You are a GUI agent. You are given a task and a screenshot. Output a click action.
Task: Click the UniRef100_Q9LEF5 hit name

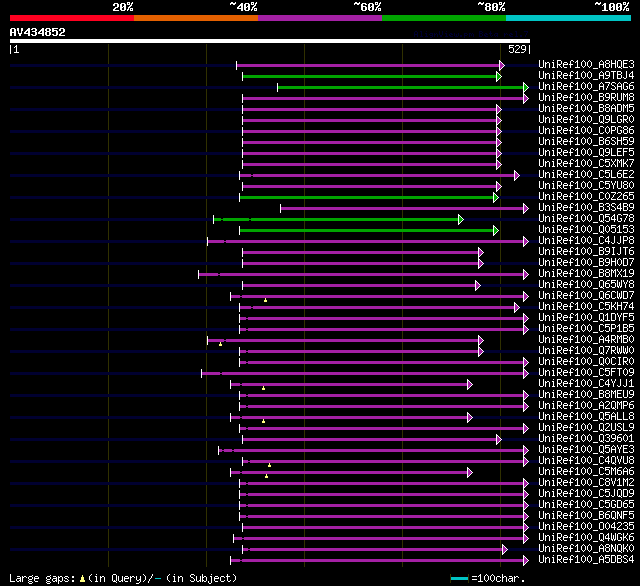point(586,153)
